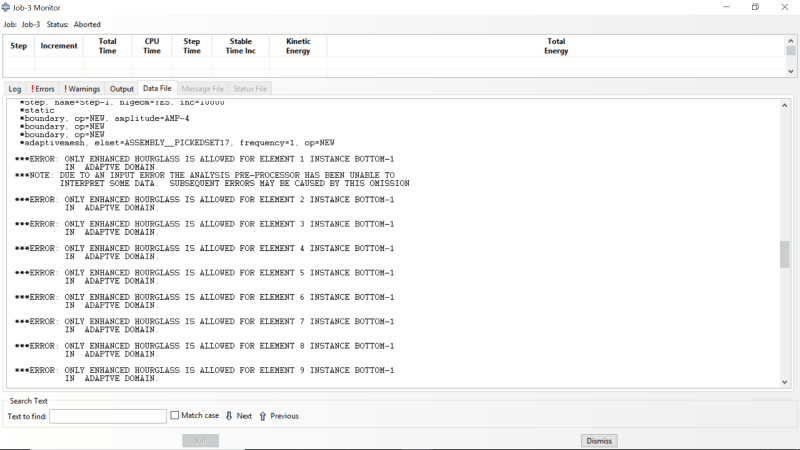Viewport: 800px width, 450px height.
Task: Click the Step Time column header
Action: (x=192, y=46)
